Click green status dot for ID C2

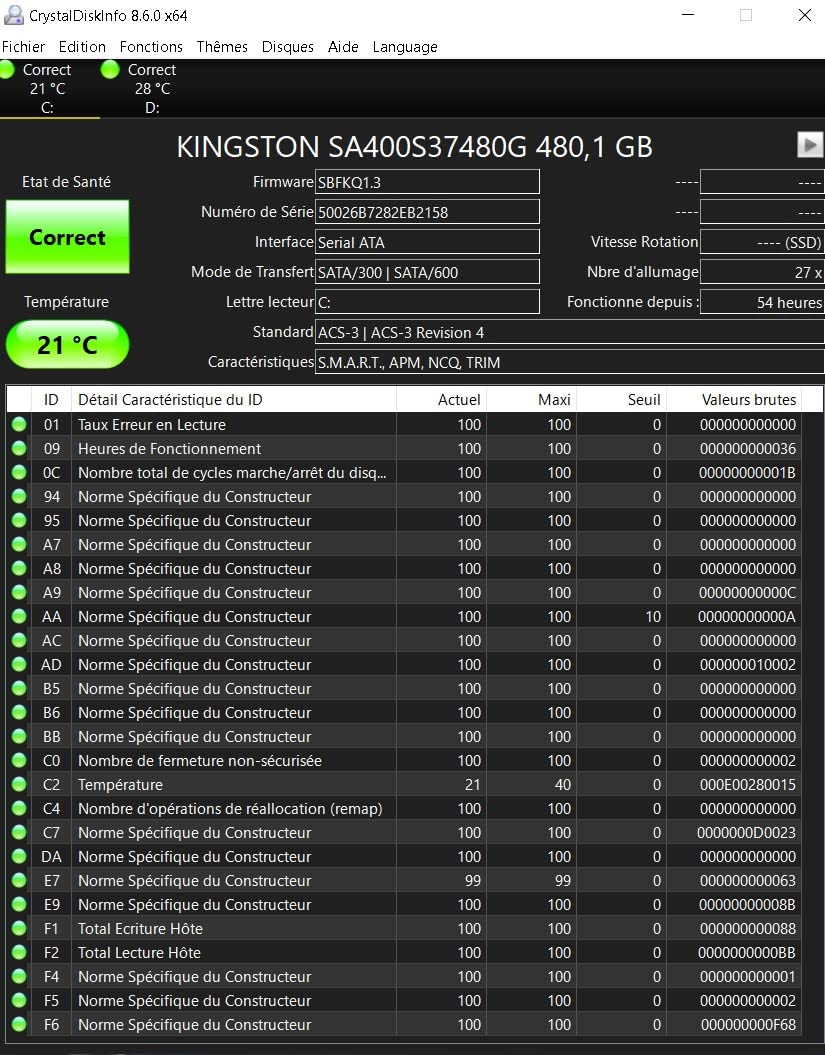[x=19, y=785]
